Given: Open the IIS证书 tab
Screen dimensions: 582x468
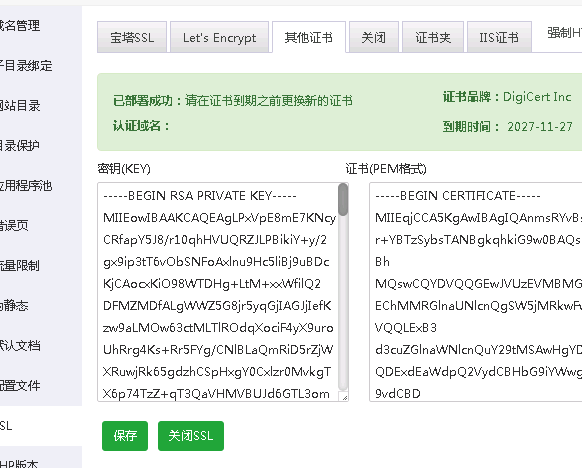Looking at the screenshot, I should tap(499, 37).
